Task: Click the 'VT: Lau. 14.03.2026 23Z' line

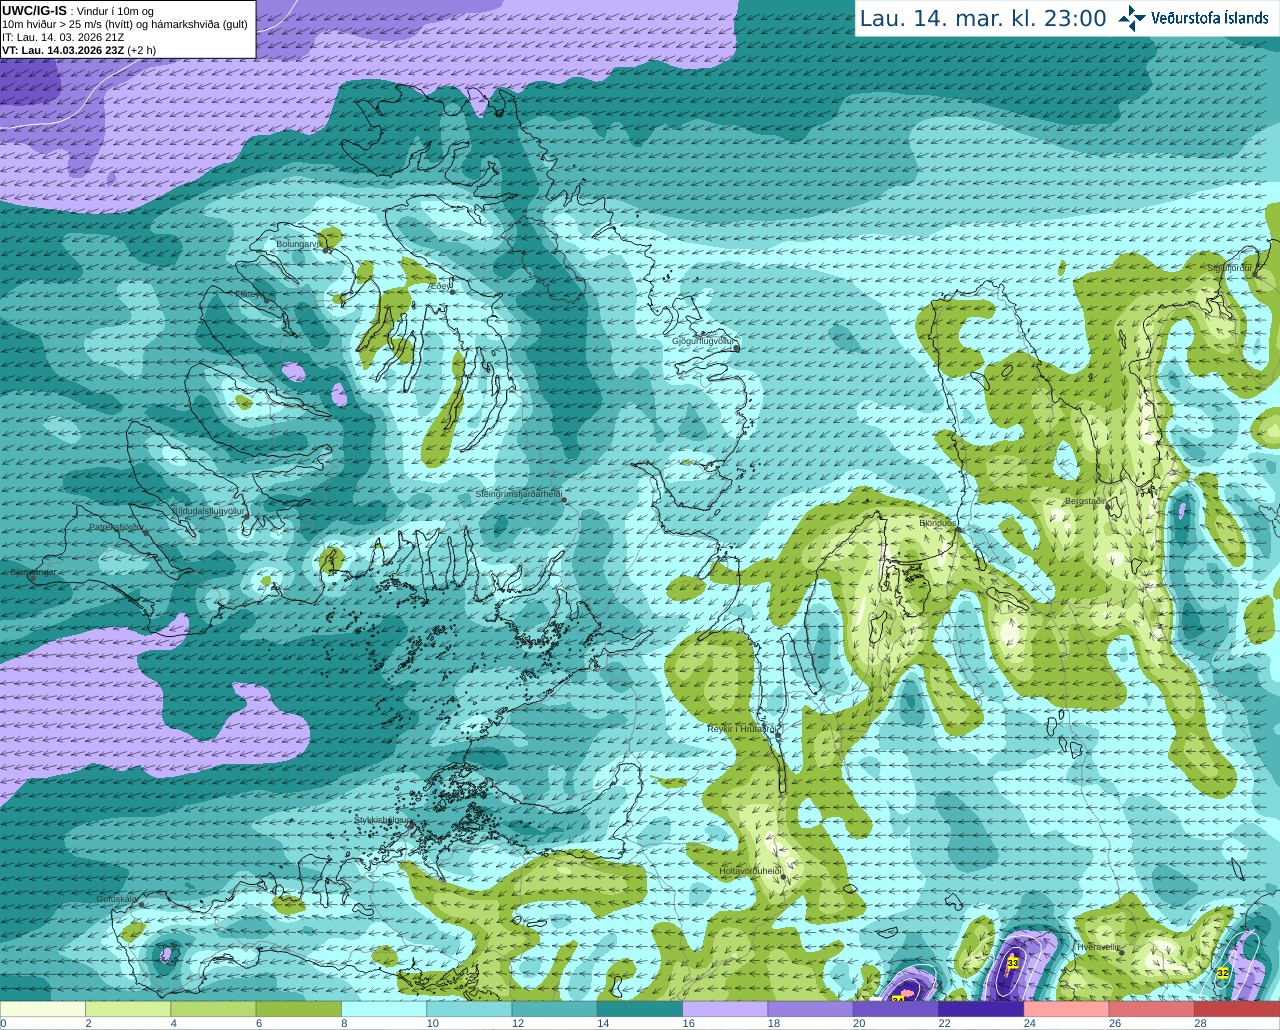Action: click(63, 50)
